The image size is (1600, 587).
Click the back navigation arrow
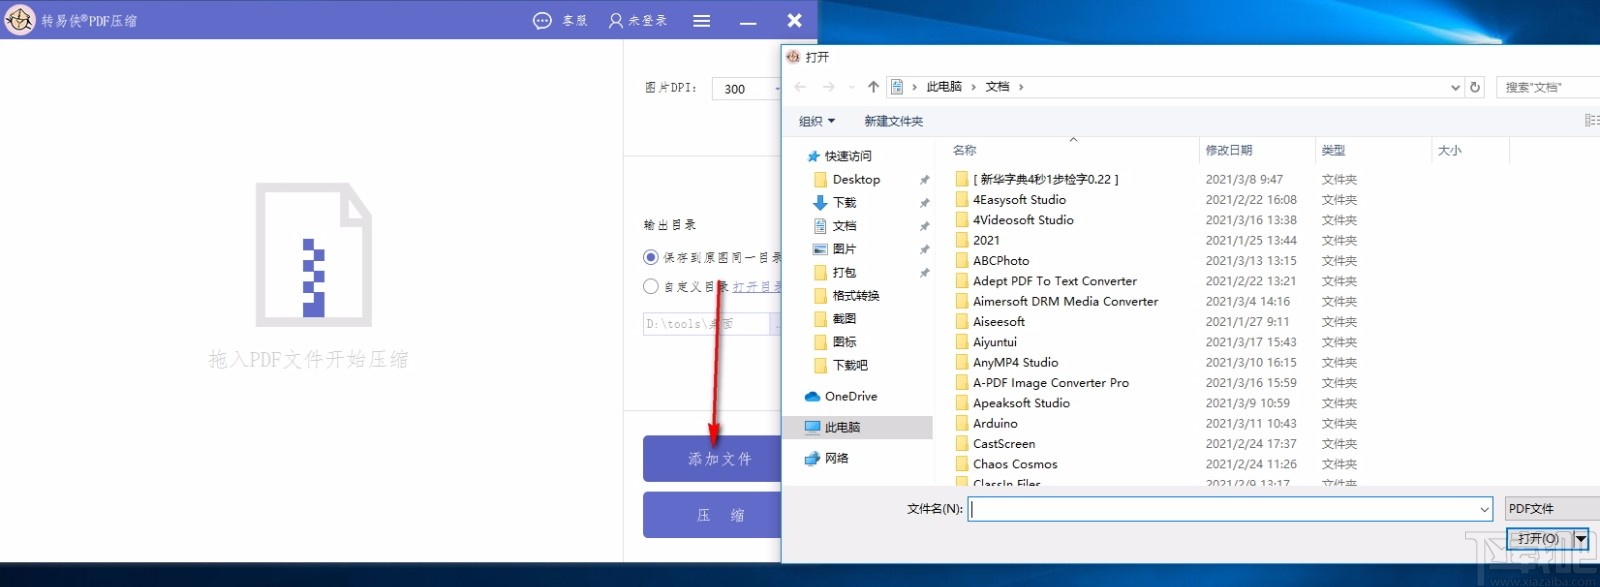[800, 87]
